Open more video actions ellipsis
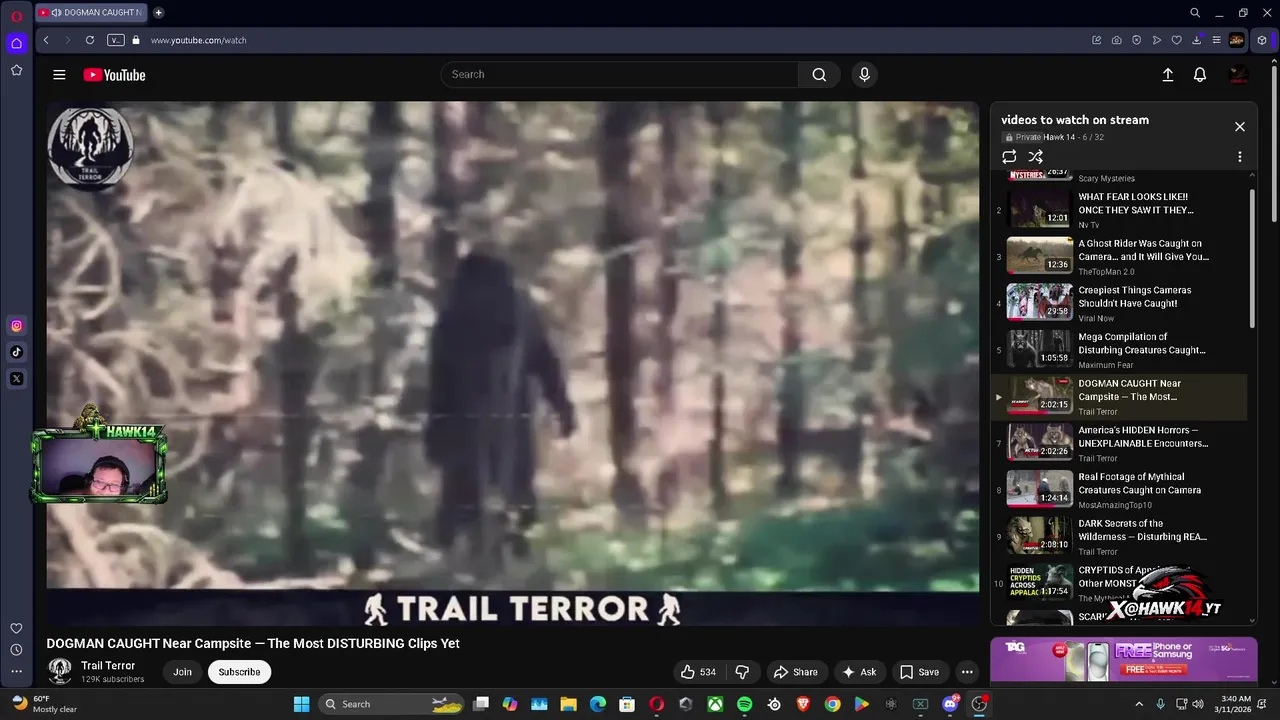Image resolution: width=1280 pixels, height=720 pixels. point(967,672)
